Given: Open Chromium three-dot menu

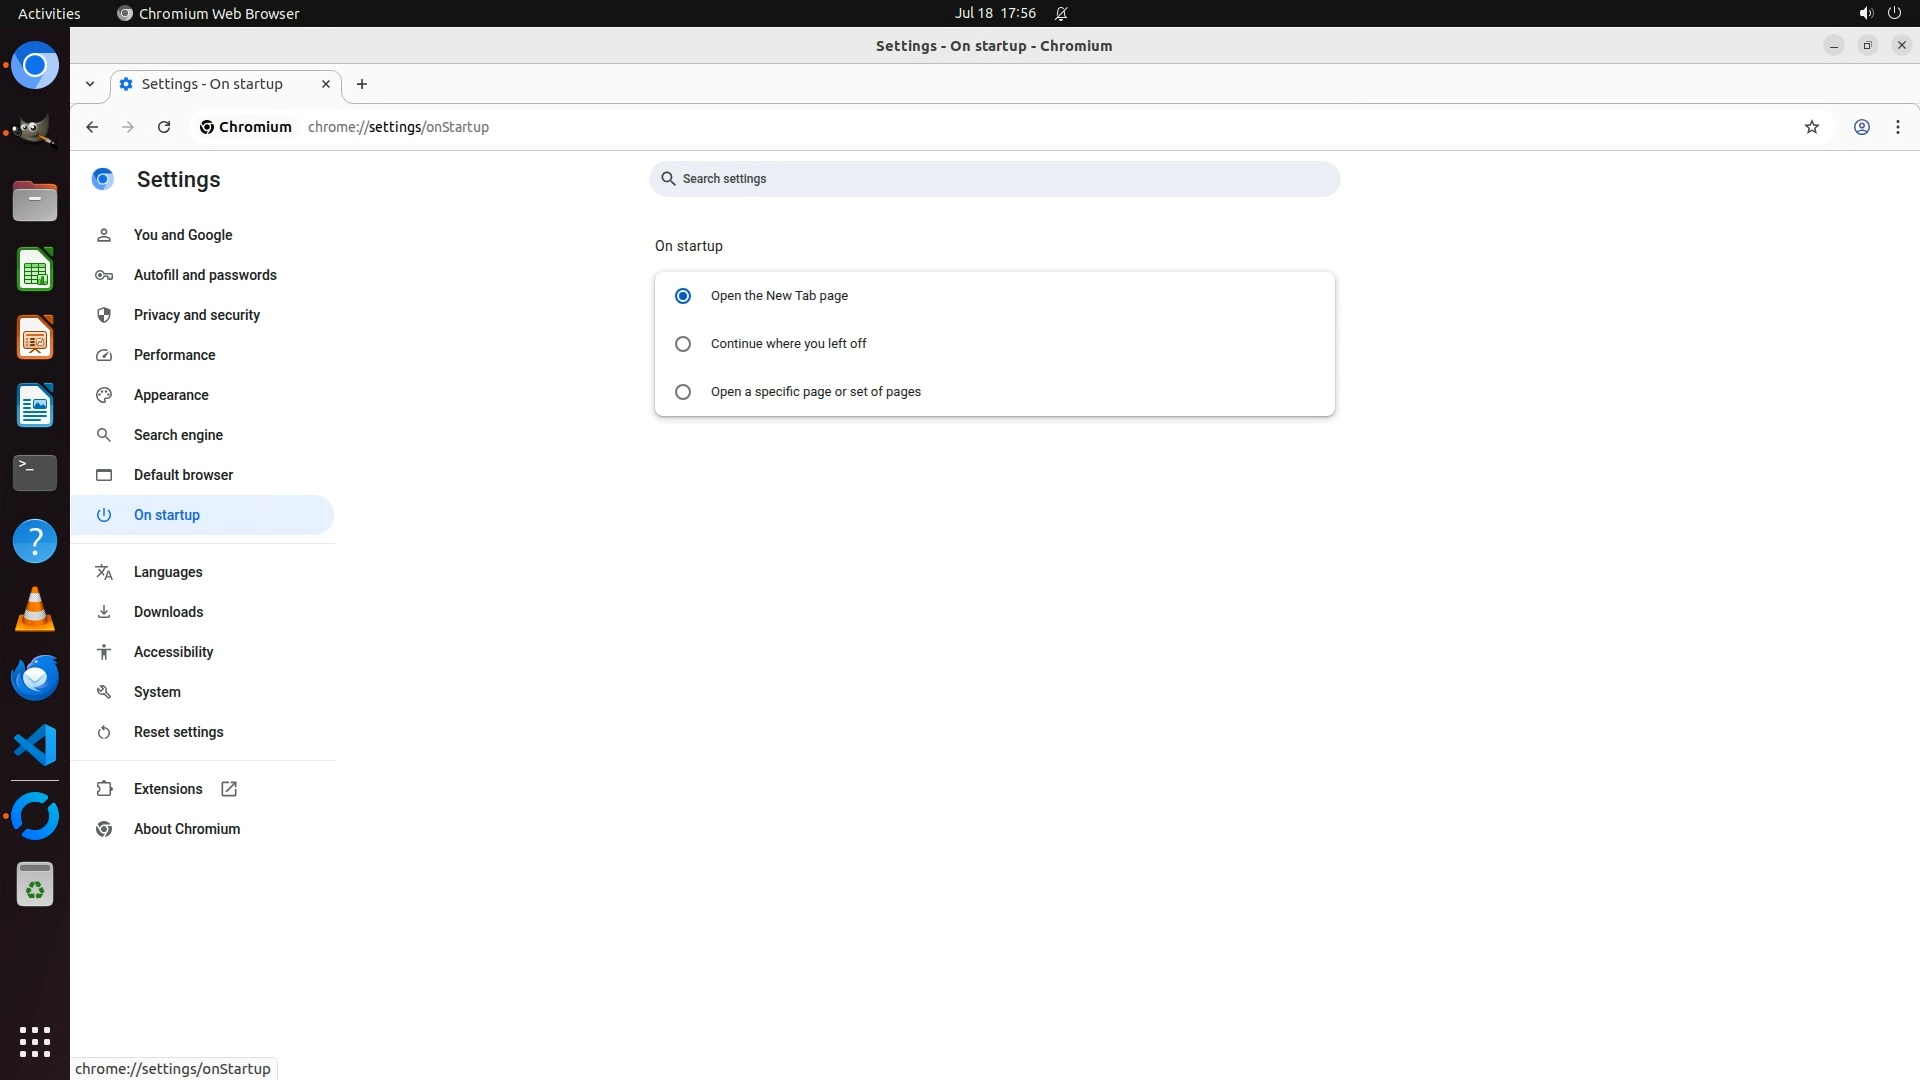Looking at the screenshot, I should [1897, 127].
